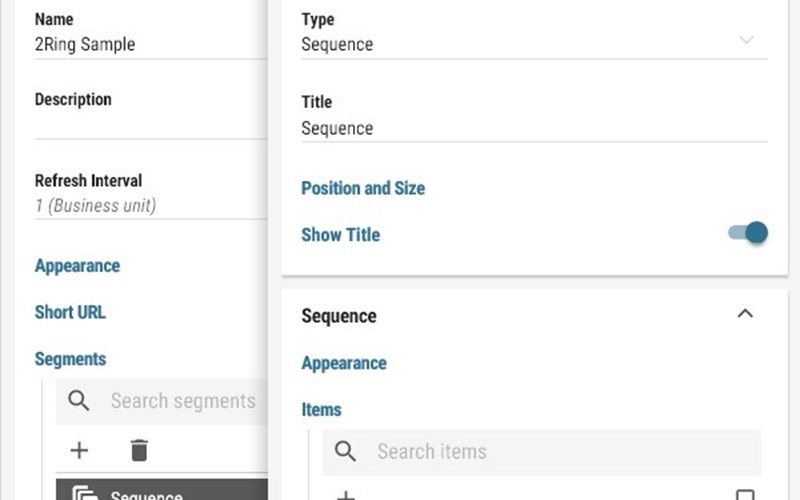
Task: Click the Items section header
Action: tap(321, 409)
